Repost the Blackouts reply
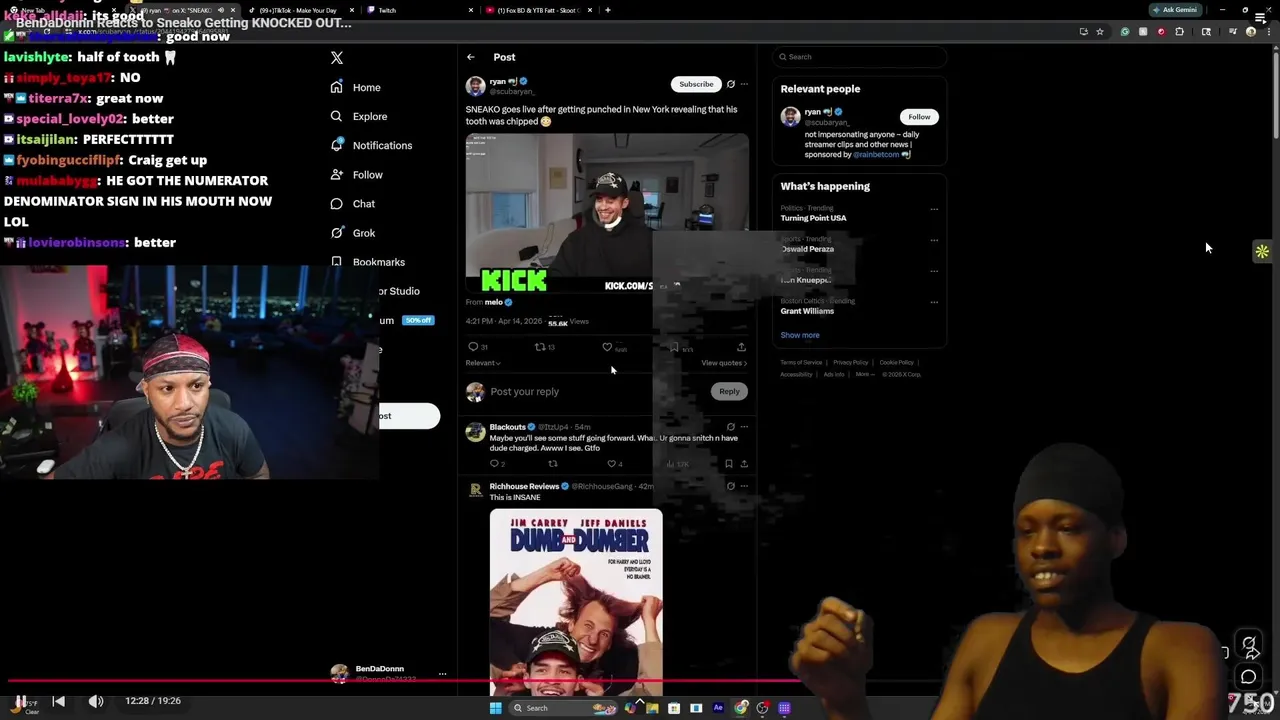 tap(552, 464)
